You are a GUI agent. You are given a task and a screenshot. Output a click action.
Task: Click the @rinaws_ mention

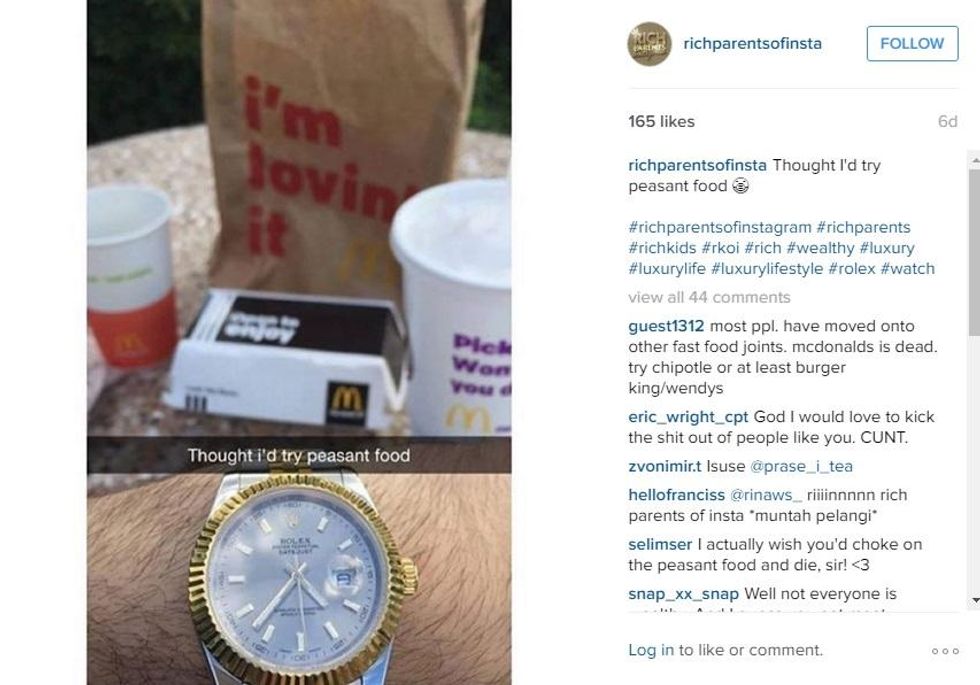coord(766,495)
